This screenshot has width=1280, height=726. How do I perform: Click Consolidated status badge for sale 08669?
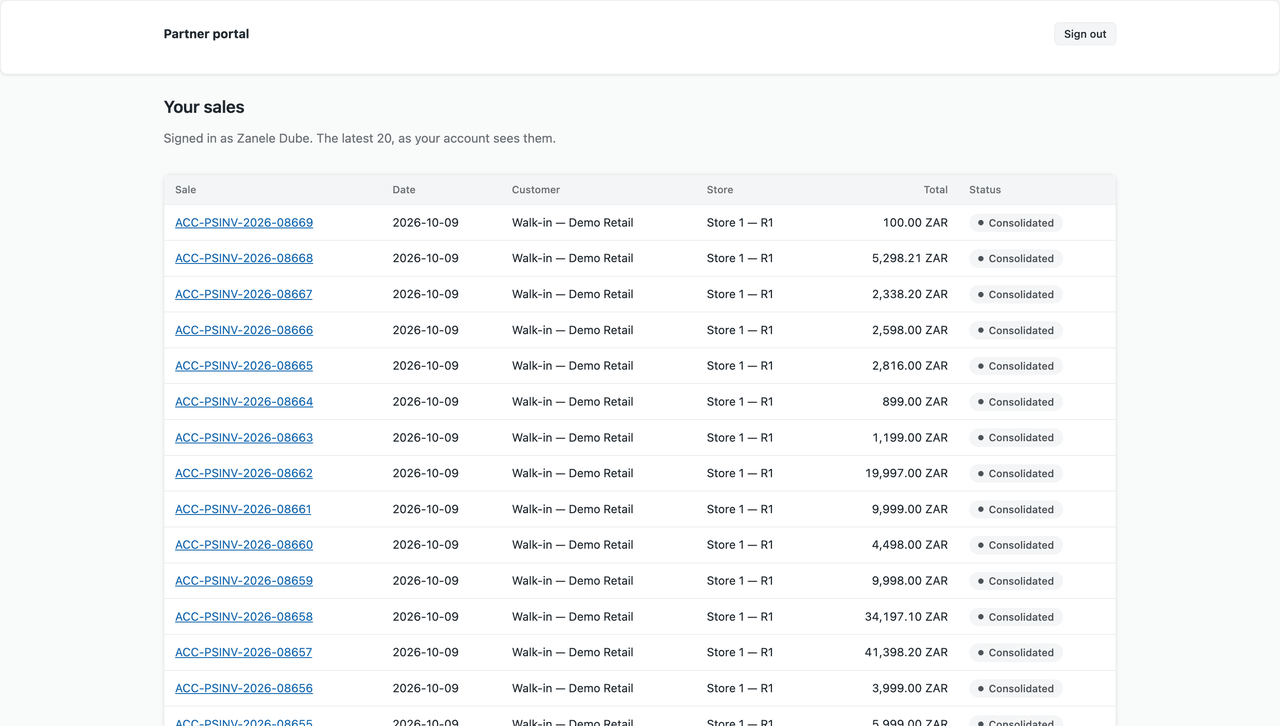coord(1015,223)
